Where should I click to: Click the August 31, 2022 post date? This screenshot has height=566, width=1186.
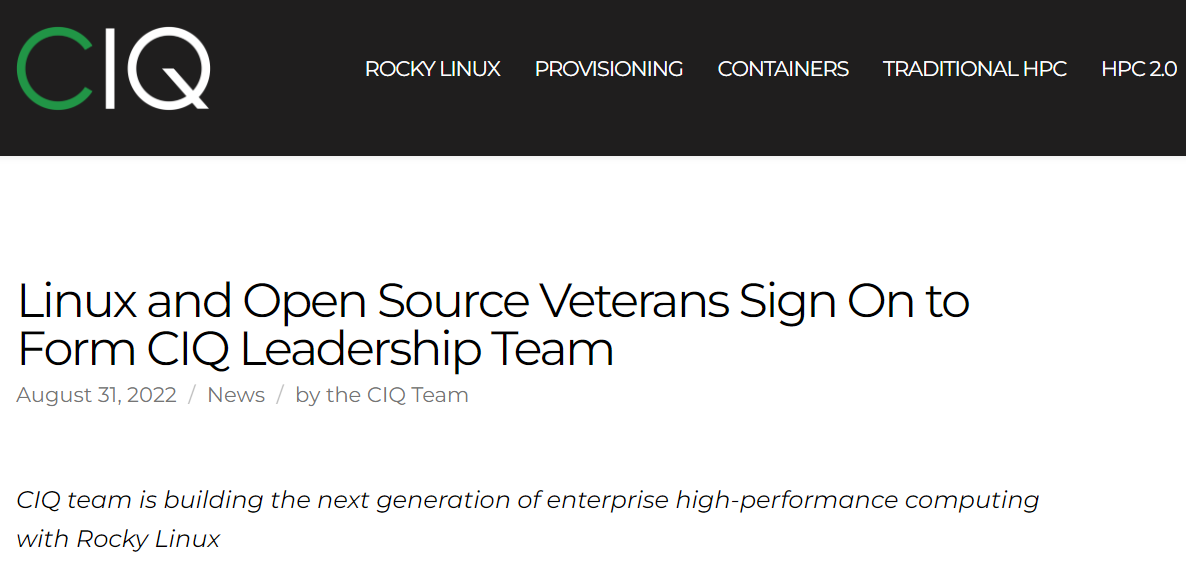click(96, 395)
